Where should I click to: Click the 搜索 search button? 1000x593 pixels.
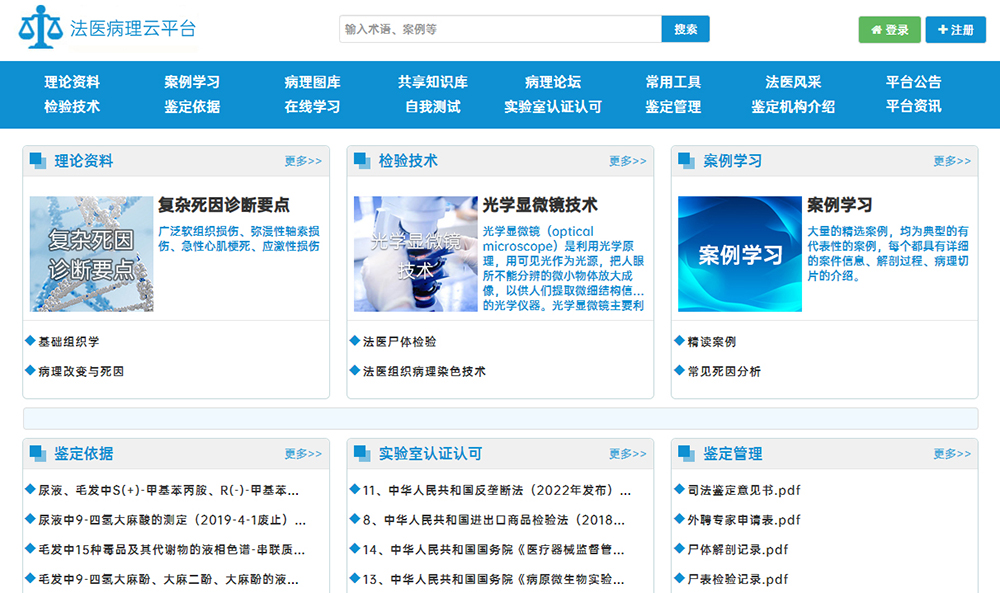click(x=685, y=29)
